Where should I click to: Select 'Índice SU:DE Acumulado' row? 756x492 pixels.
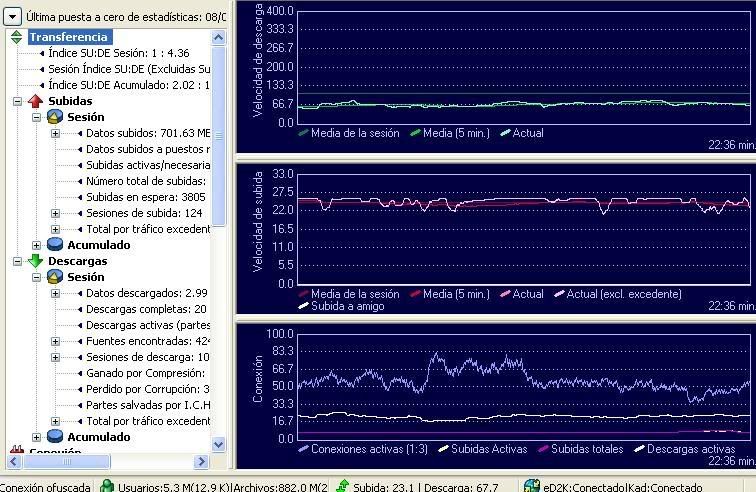click(129, 85)
